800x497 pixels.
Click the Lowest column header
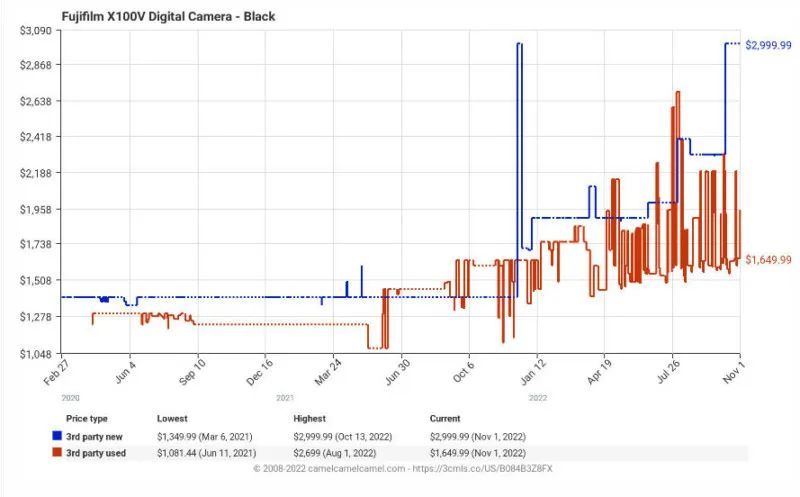(172, 418)
